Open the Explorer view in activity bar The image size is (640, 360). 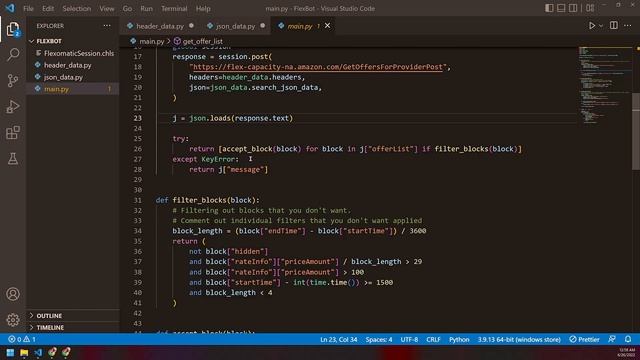pyautogui.click(x=13, y=29)
